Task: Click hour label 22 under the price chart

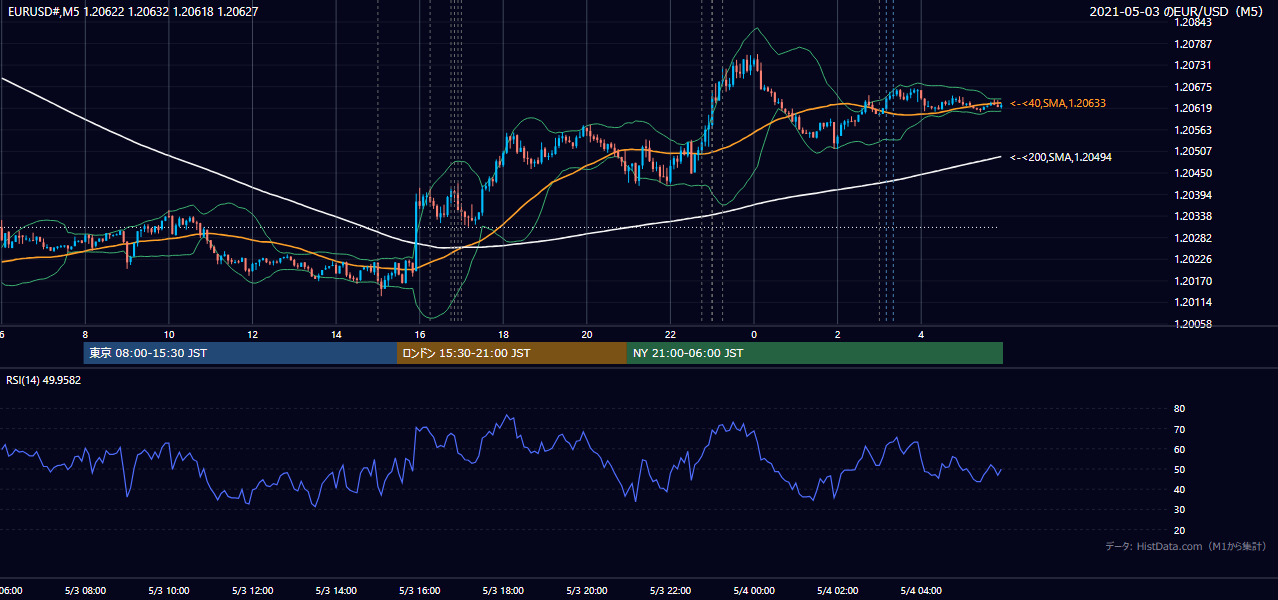Action: [670, 334]
